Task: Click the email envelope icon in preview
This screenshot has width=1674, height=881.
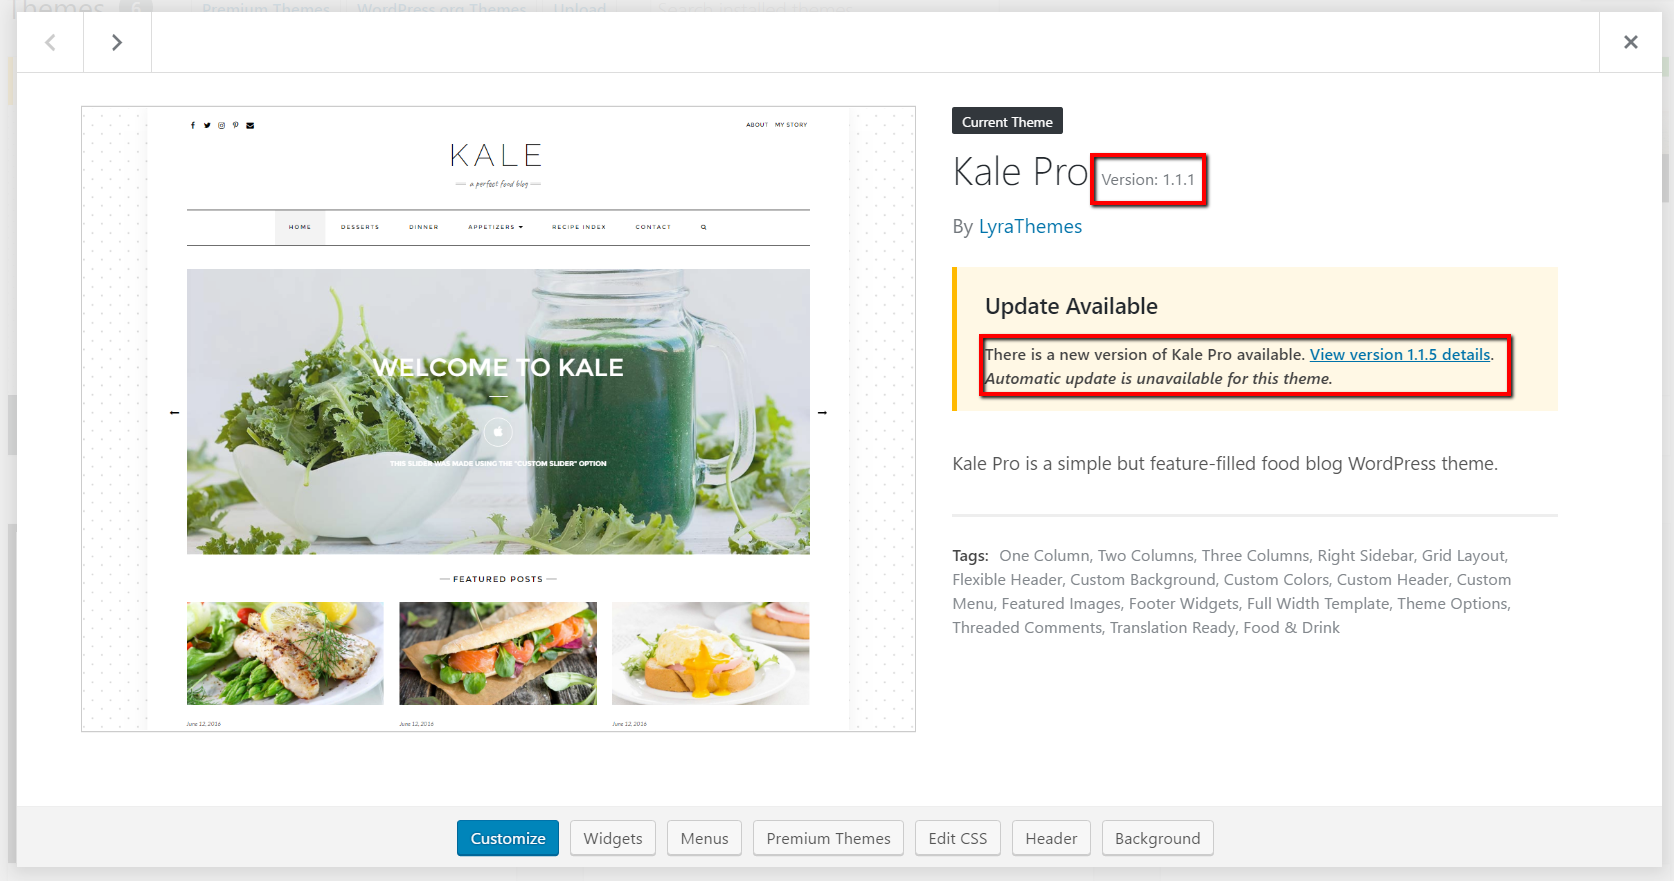Action: coord(250,125)
